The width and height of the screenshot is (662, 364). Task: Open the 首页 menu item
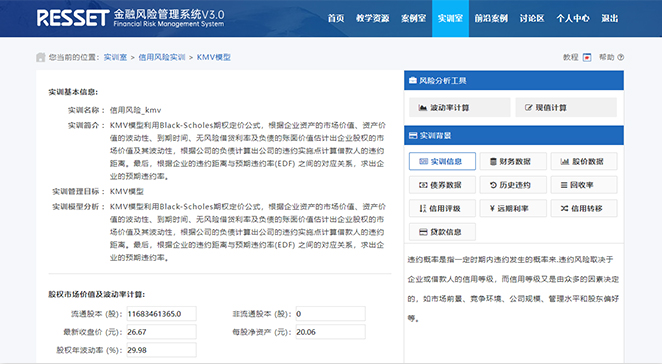[336, 18]
